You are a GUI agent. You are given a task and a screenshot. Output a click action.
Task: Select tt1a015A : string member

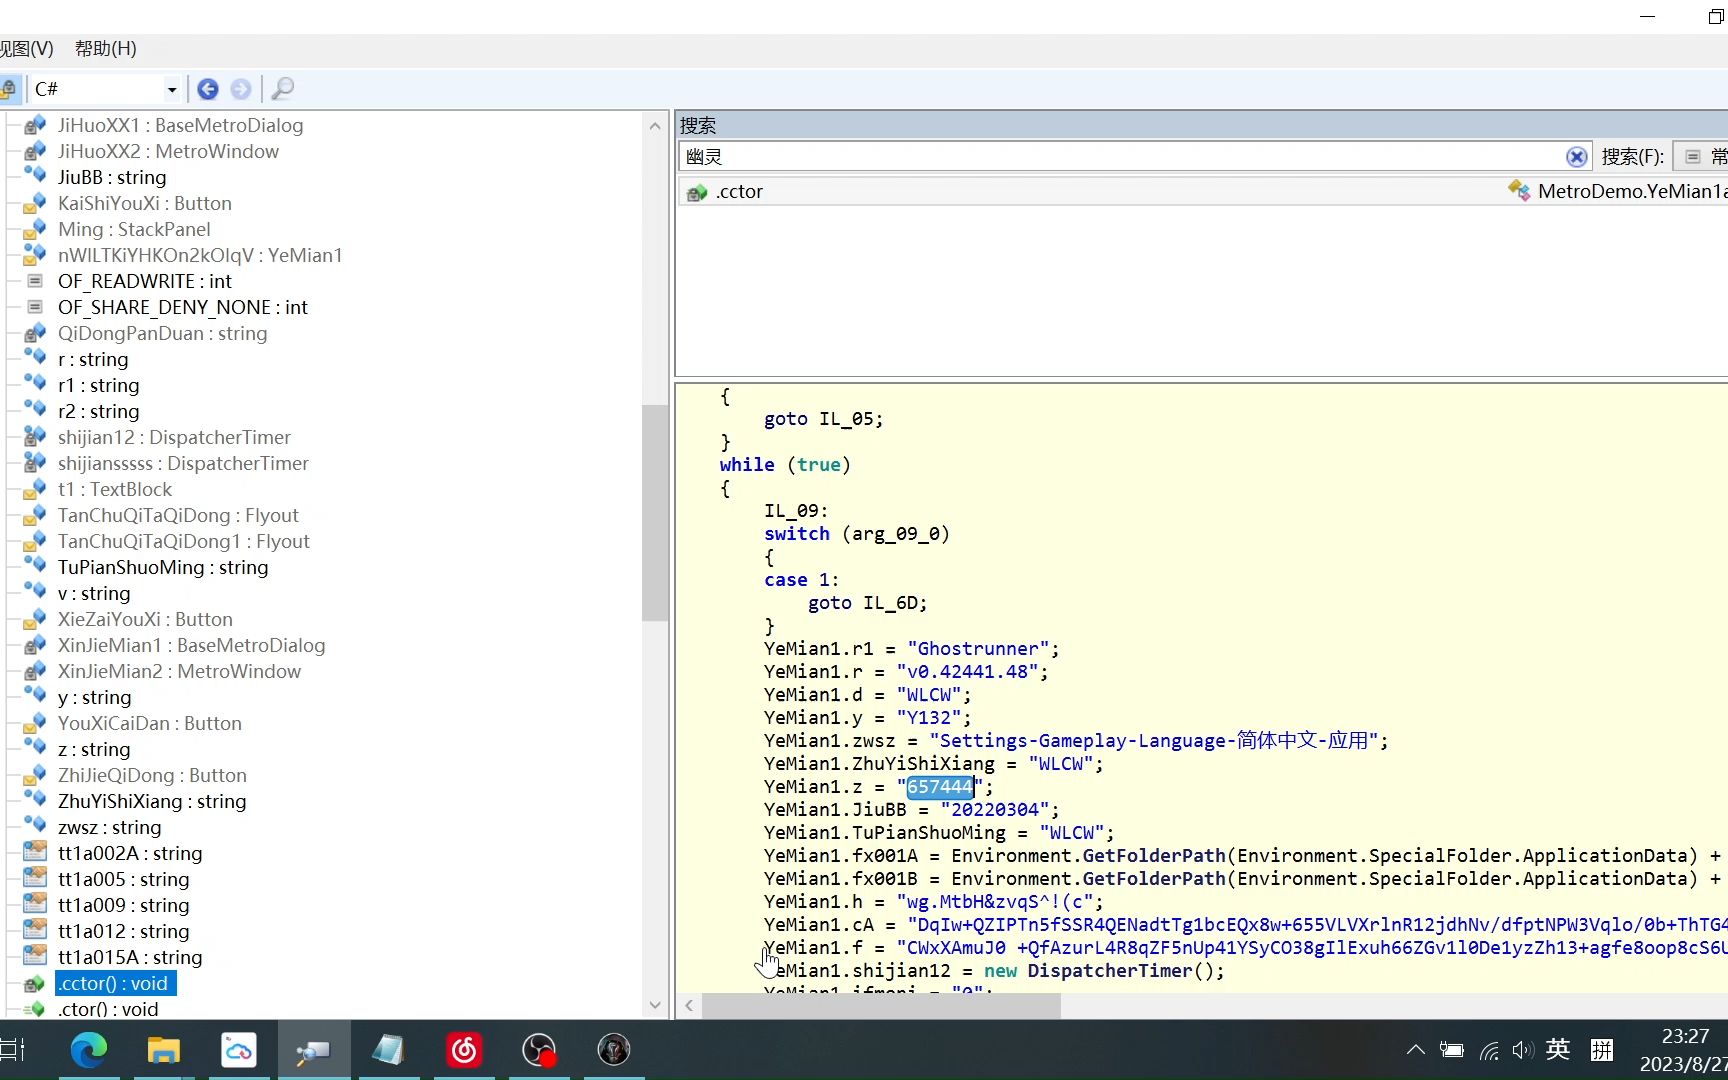tap(130, 957)
